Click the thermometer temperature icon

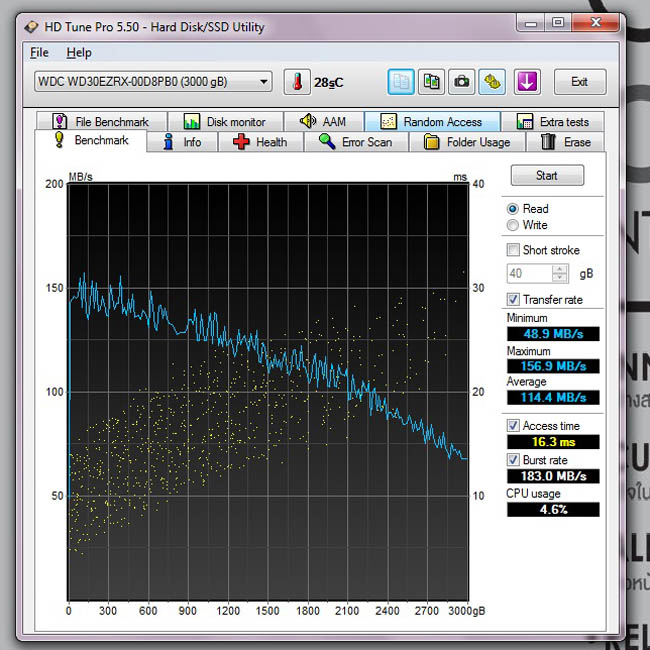[x=297, y=82]
